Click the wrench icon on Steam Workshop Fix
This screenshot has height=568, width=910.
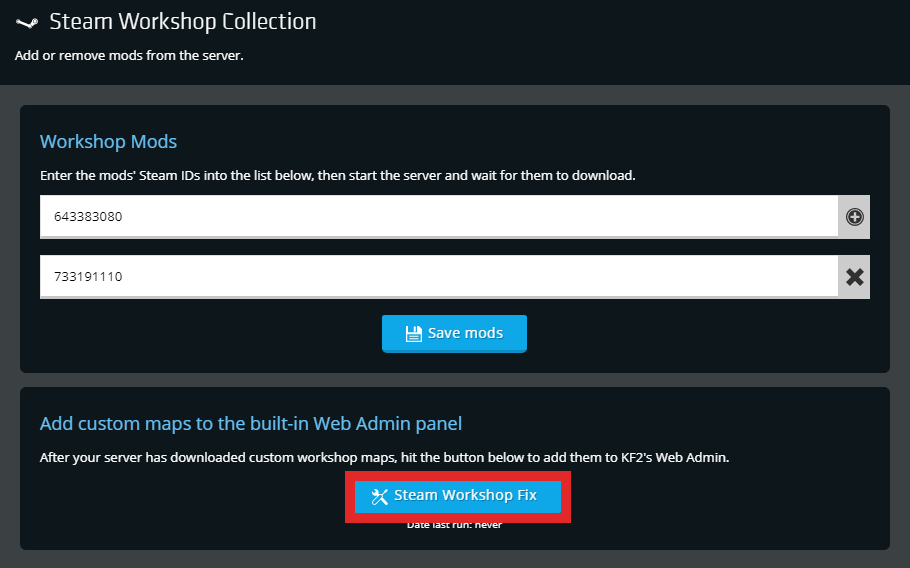click(379, 496)
